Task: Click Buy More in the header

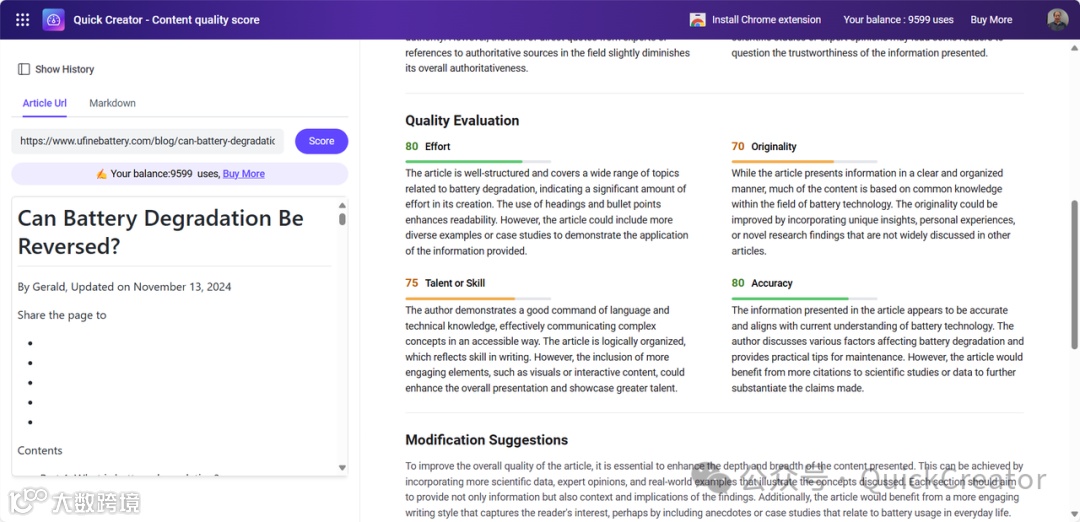Action: pyautogui.click(x=991, y=20)
